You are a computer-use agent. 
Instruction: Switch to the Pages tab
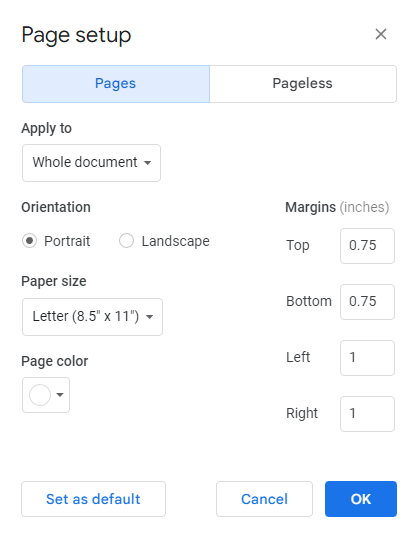116,84
